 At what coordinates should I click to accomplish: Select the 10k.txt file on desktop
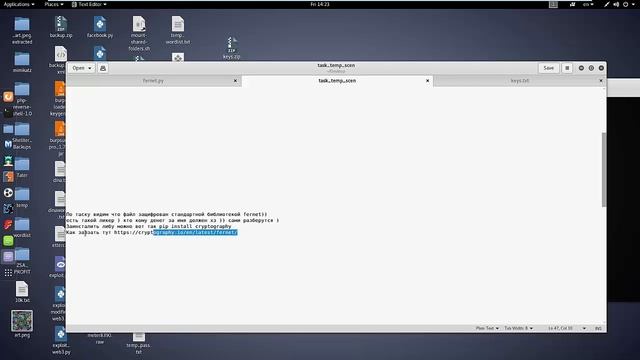[x=22, y=292]
